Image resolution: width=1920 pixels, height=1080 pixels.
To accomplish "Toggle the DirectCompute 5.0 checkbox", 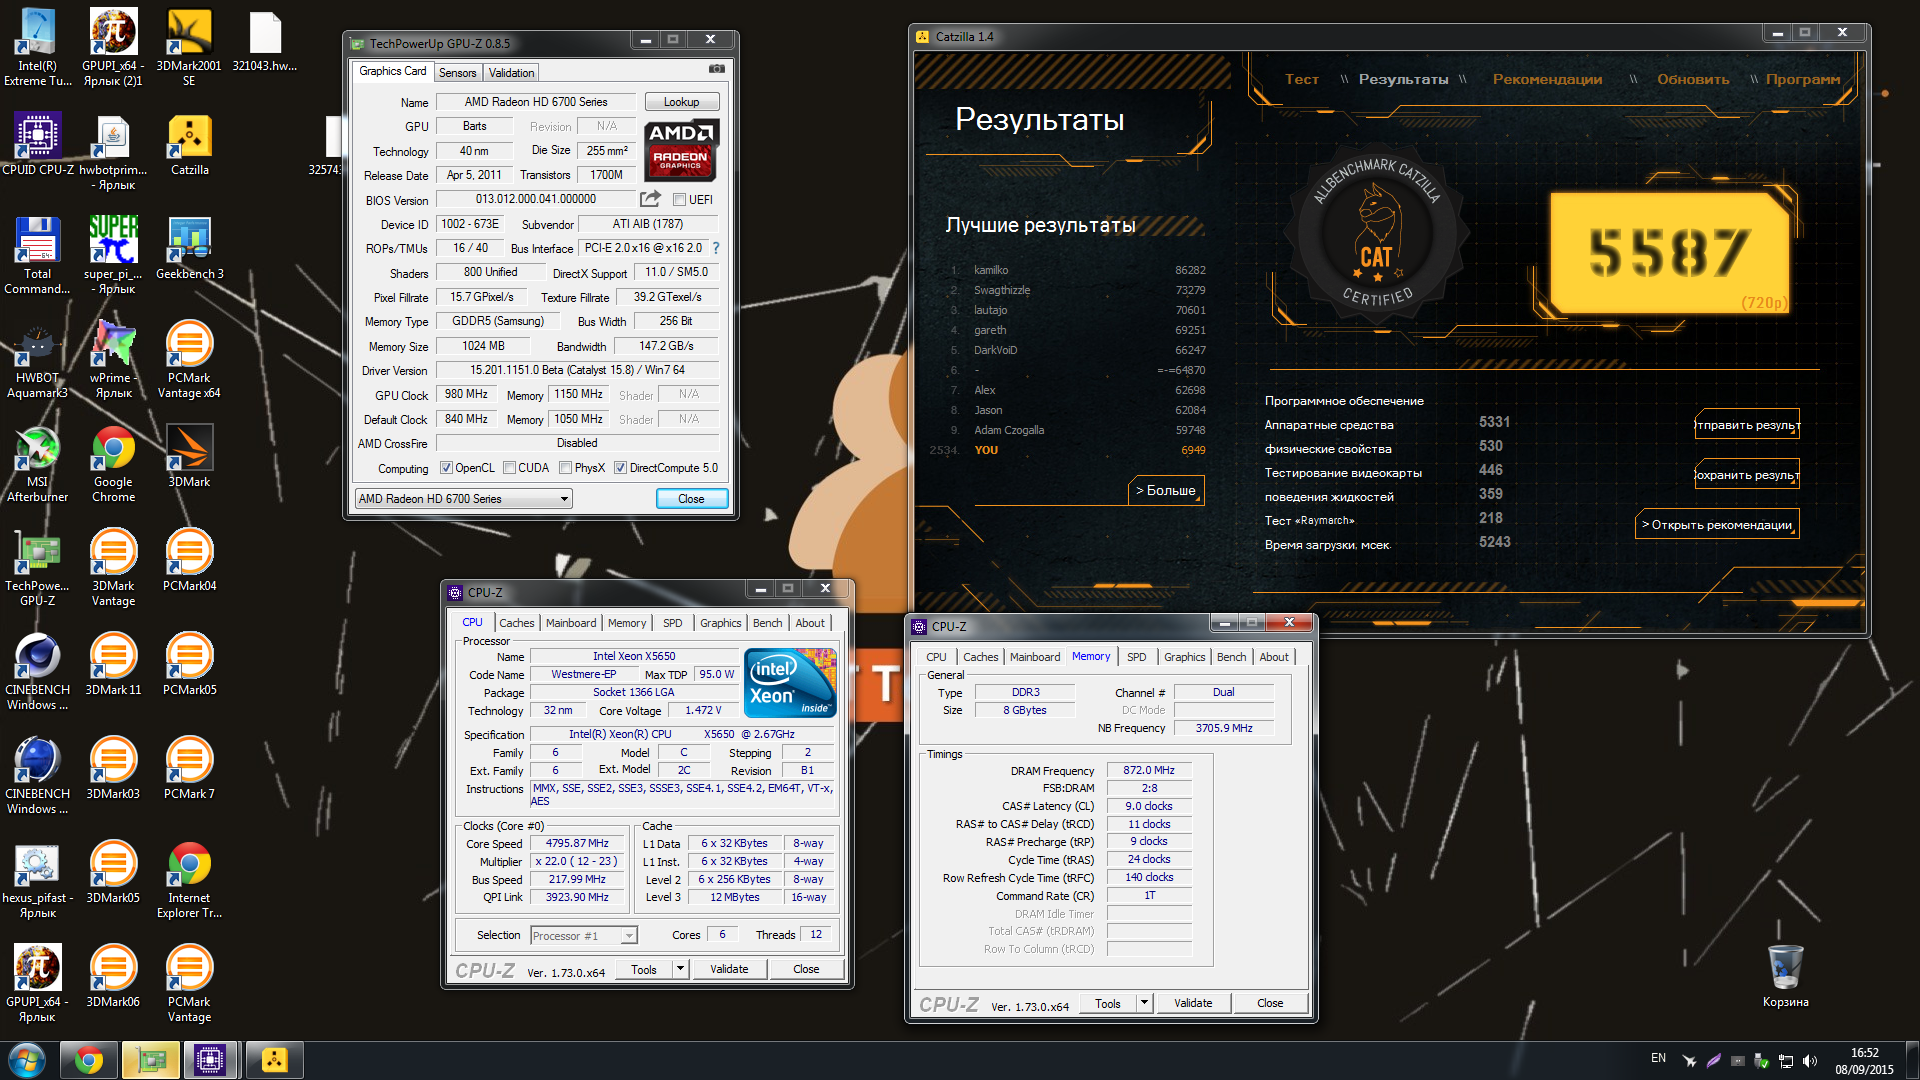I will pos(621,468).
